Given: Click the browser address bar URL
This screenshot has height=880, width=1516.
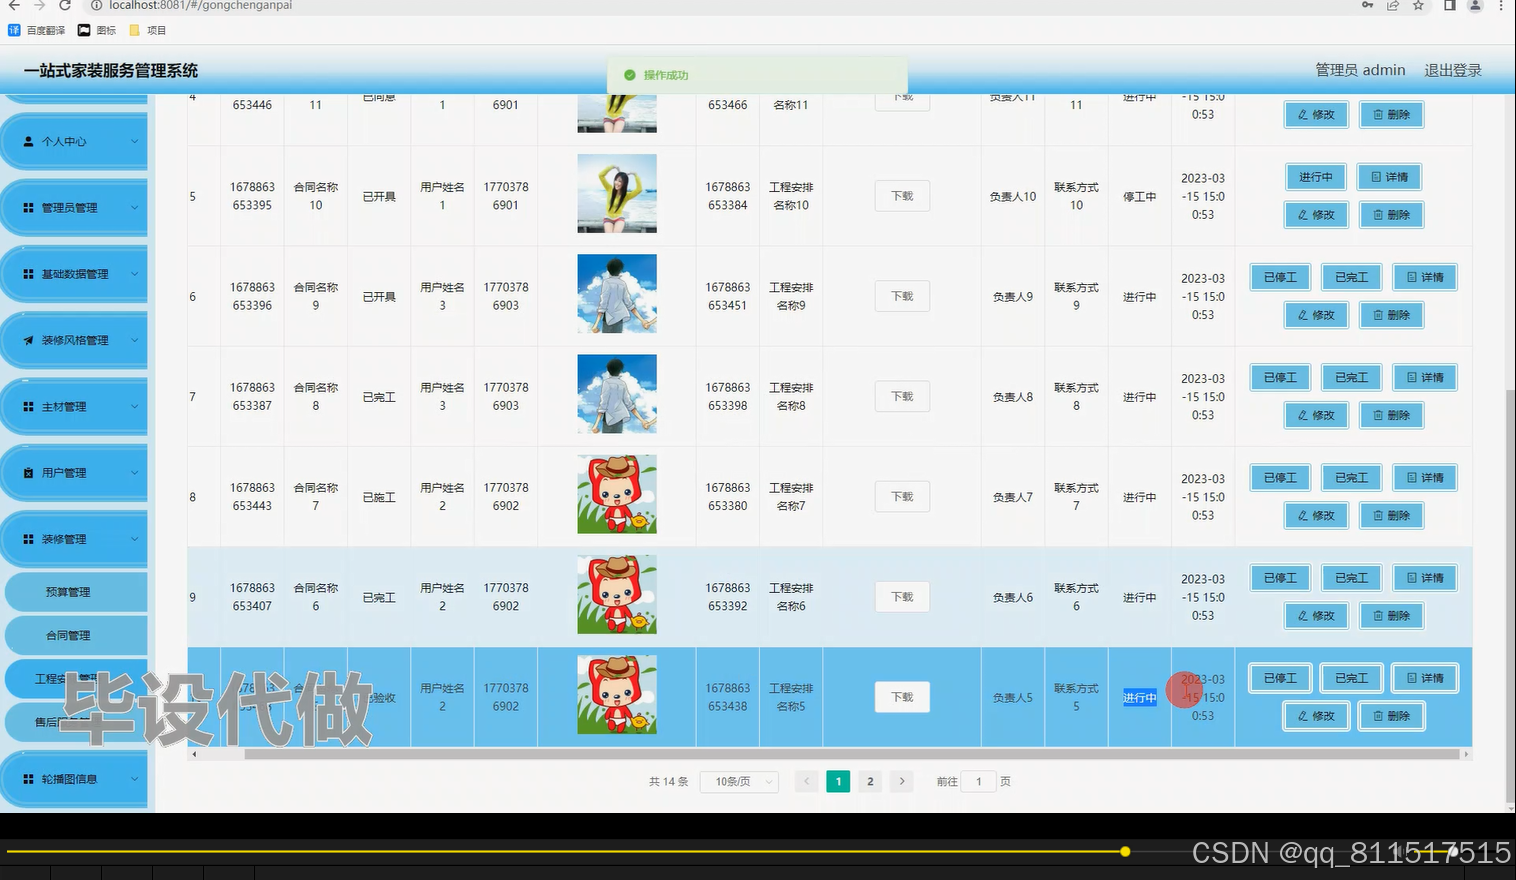Looking at the screenshot, I should tap(201, 5).
